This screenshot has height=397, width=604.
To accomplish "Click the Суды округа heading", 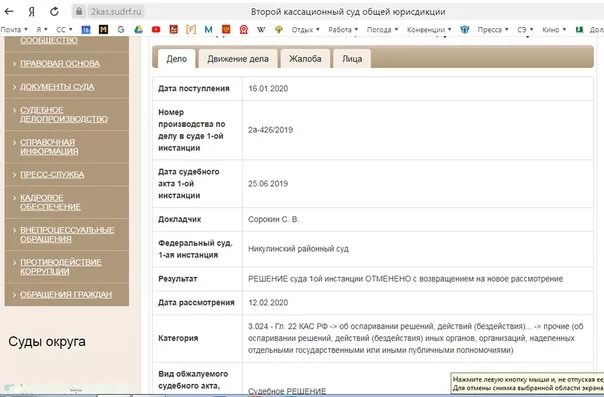I will click(x=47, y=342).
